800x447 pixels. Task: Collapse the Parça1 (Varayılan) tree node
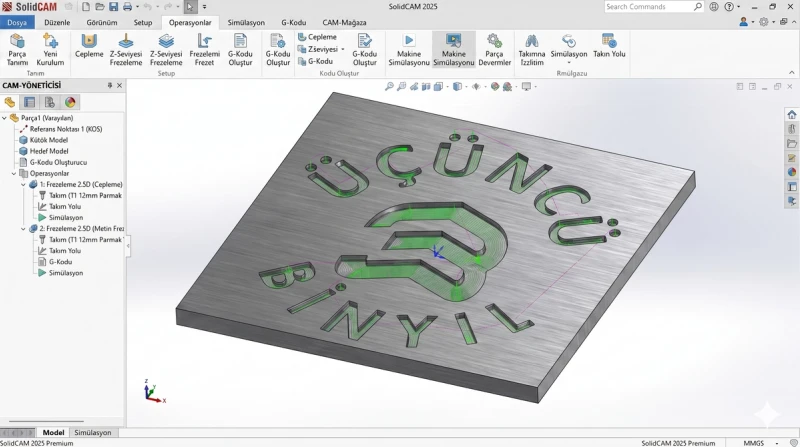(x=5, y=118)
